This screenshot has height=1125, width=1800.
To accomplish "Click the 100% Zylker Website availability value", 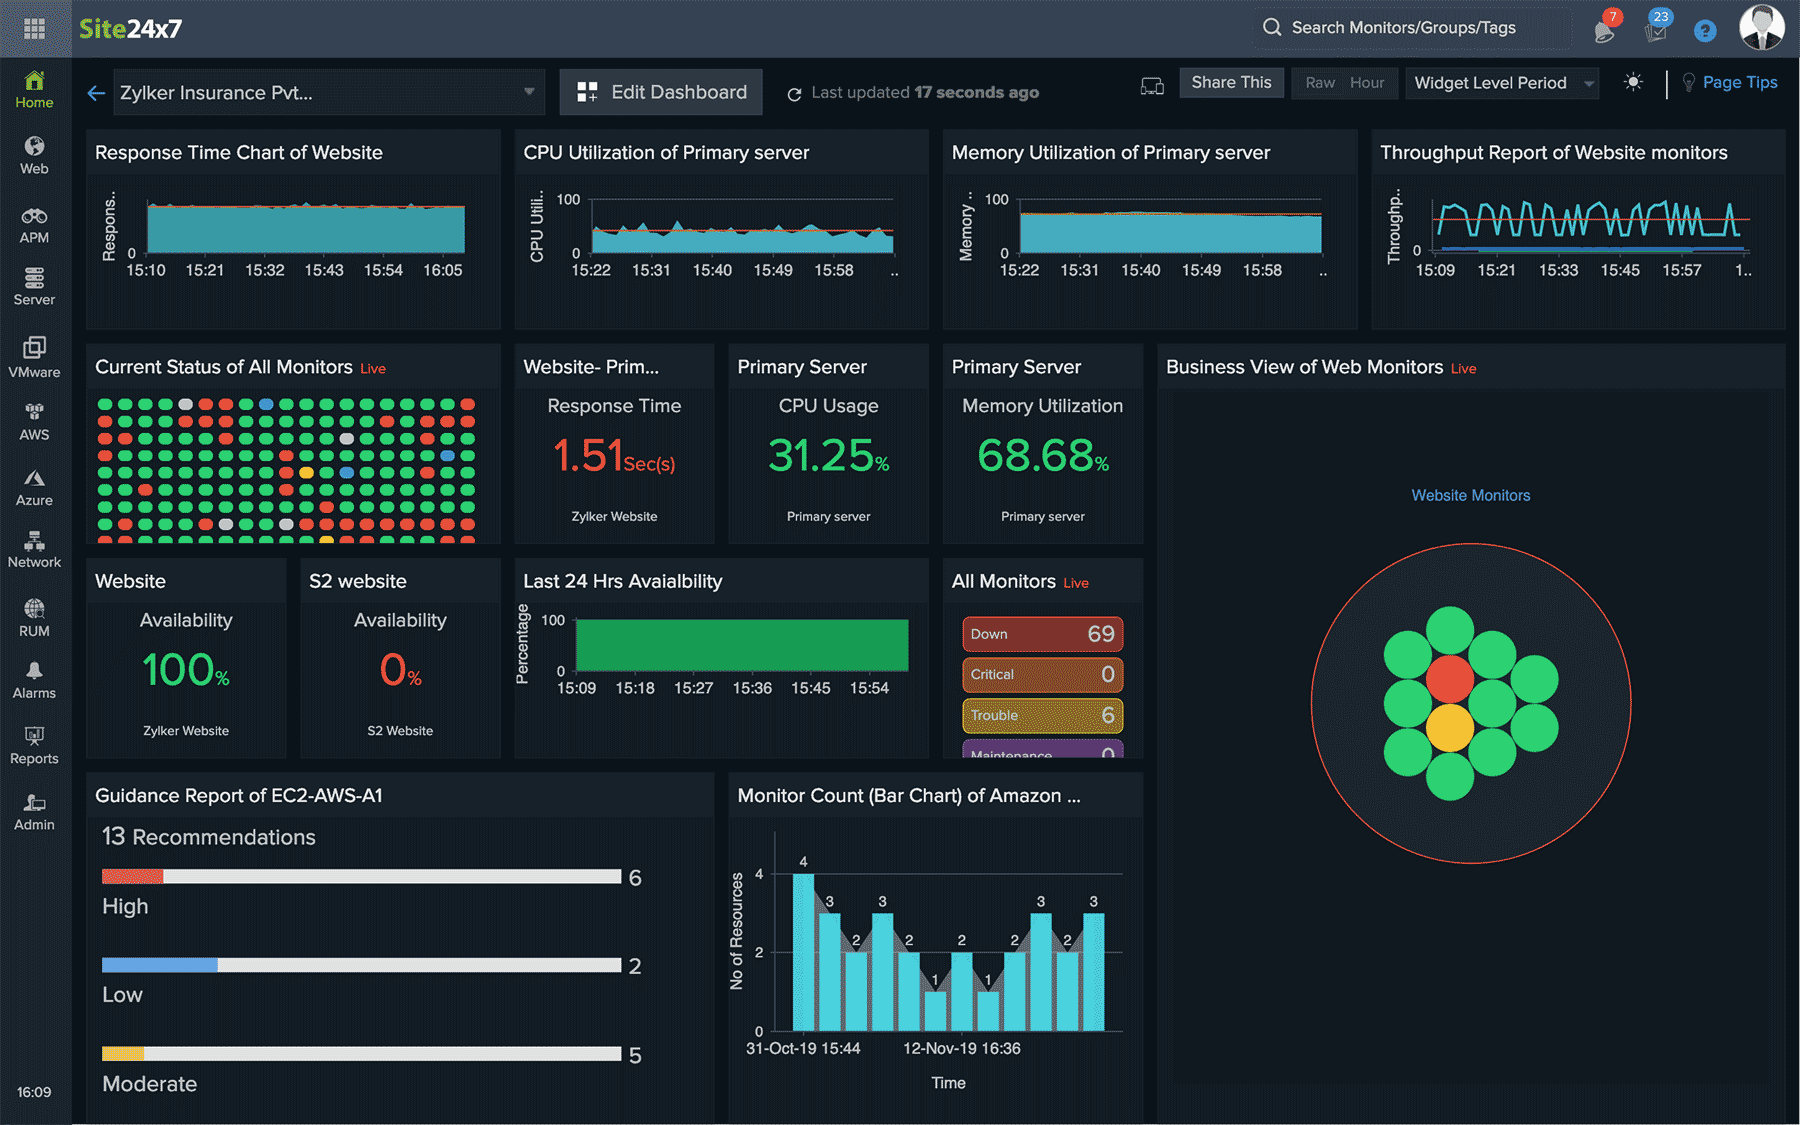I will tap(186, 671).
